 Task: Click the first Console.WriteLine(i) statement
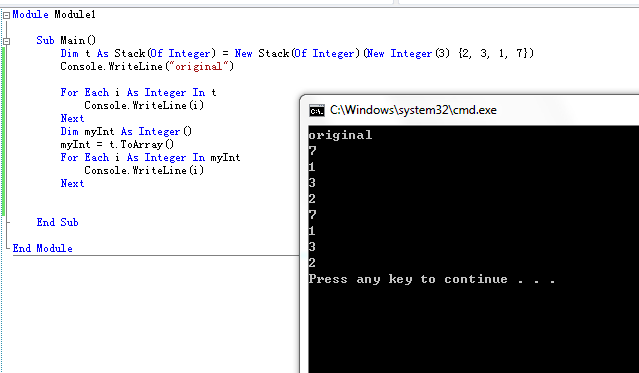click(x=144, y=106)
